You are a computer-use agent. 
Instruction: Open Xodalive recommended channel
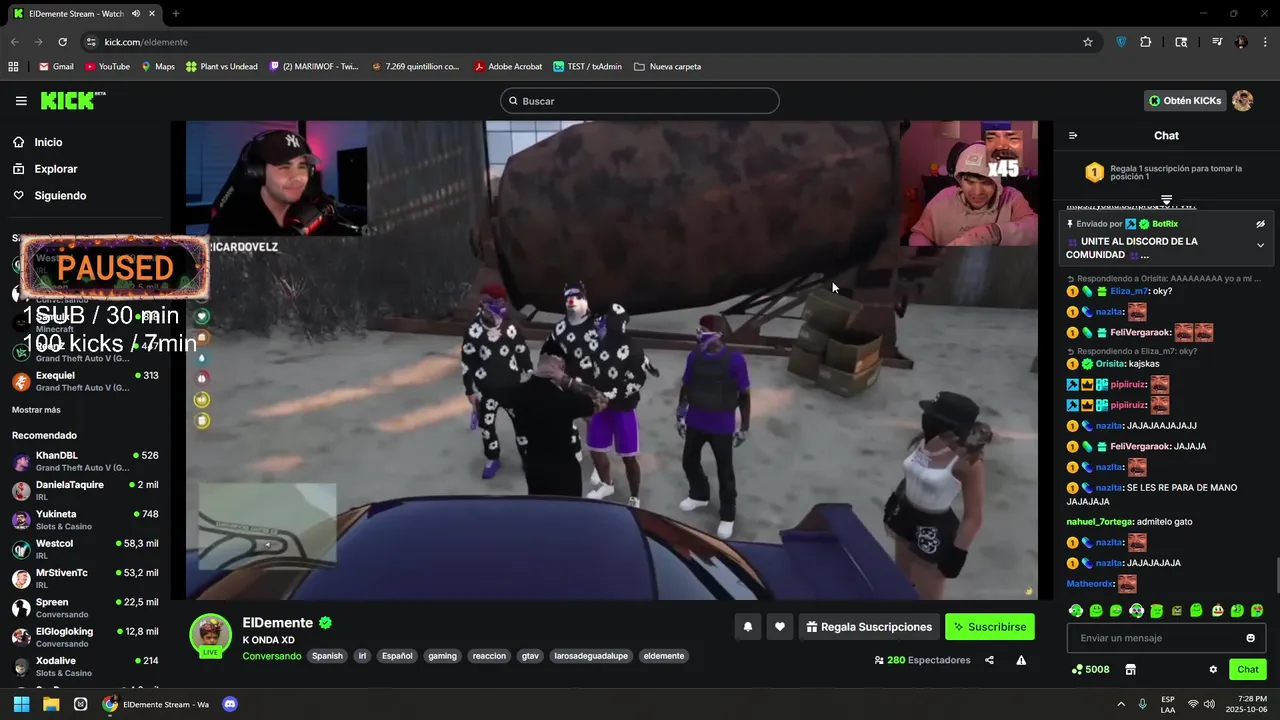85,666
